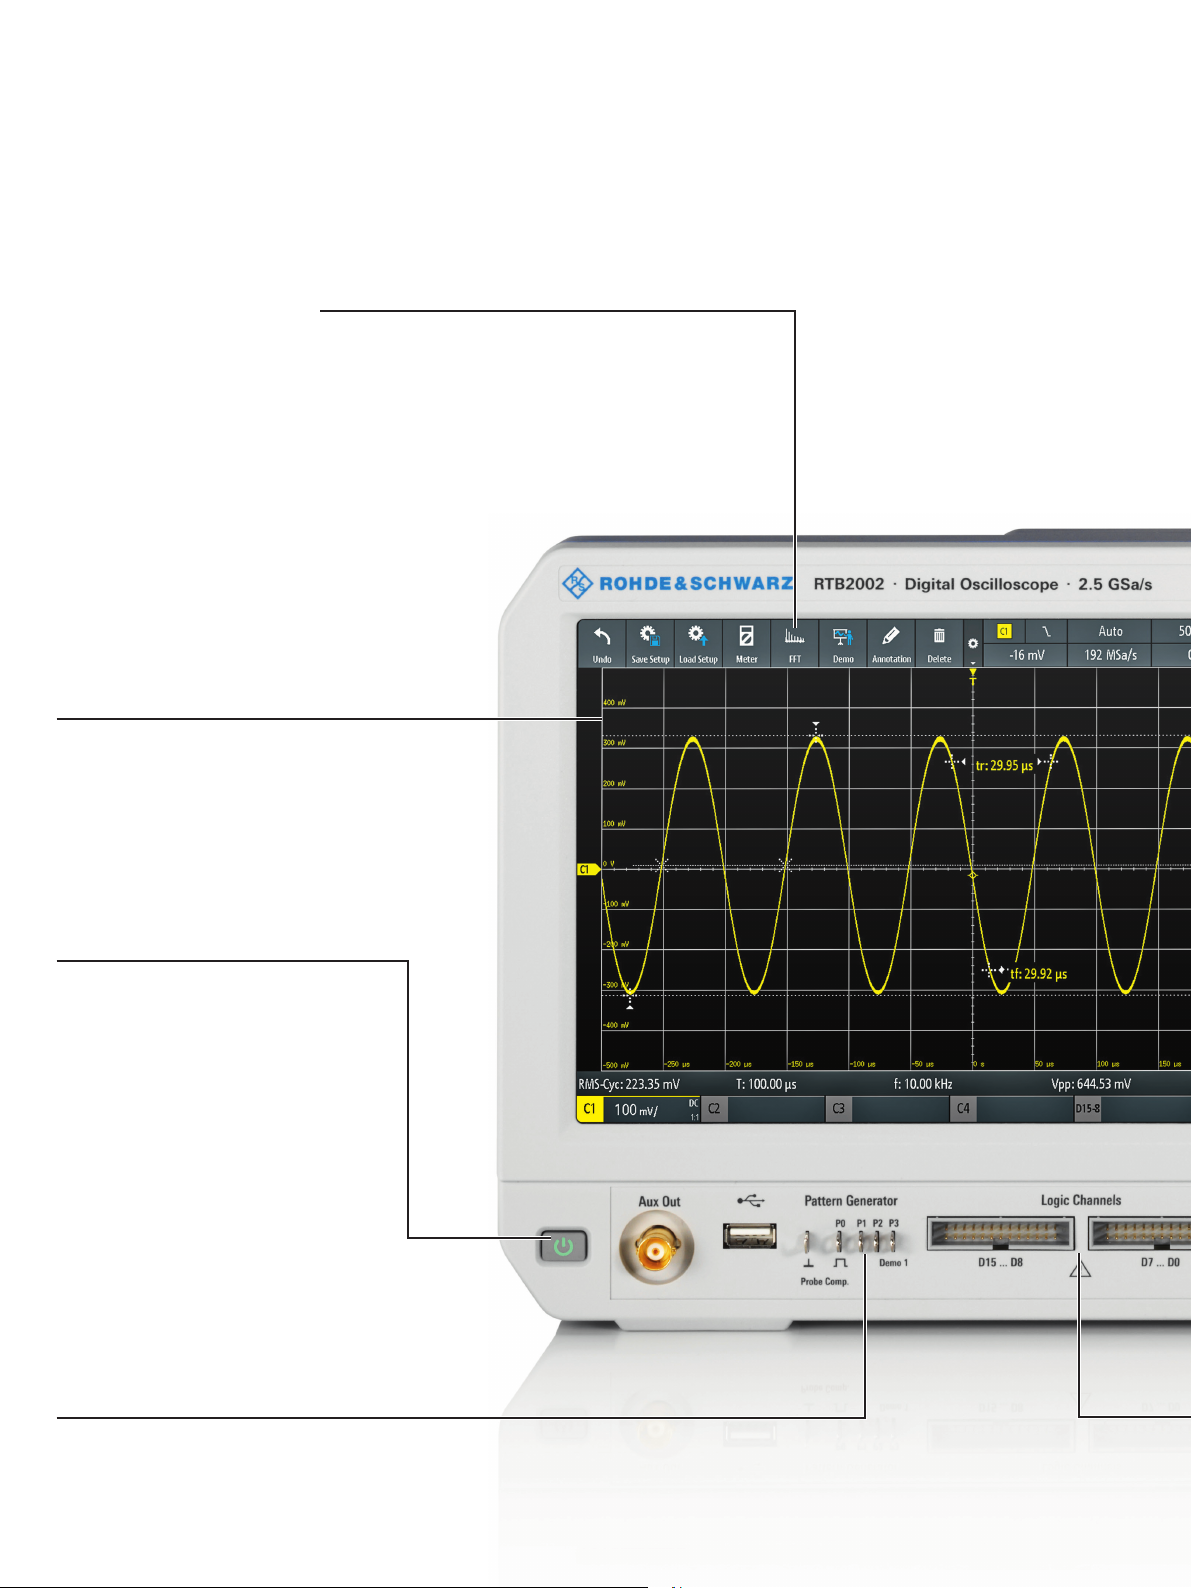1192x1588 pixels.
Task: Select the C1 trigger source label
Action: [1004, 632]
